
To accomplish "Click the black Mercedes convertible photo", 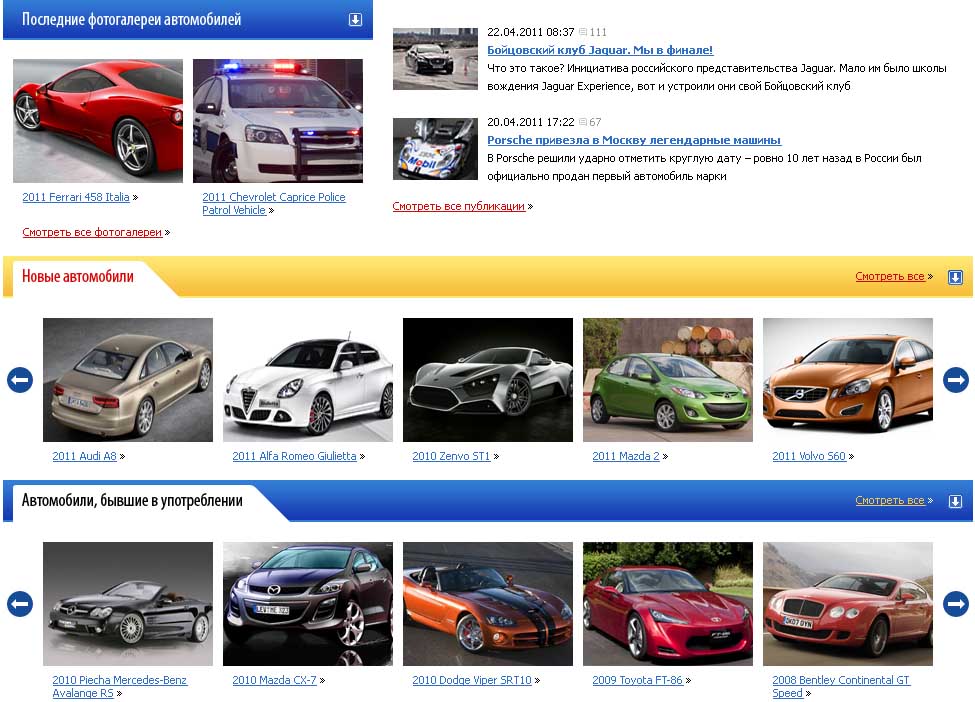I will [127, 604].
